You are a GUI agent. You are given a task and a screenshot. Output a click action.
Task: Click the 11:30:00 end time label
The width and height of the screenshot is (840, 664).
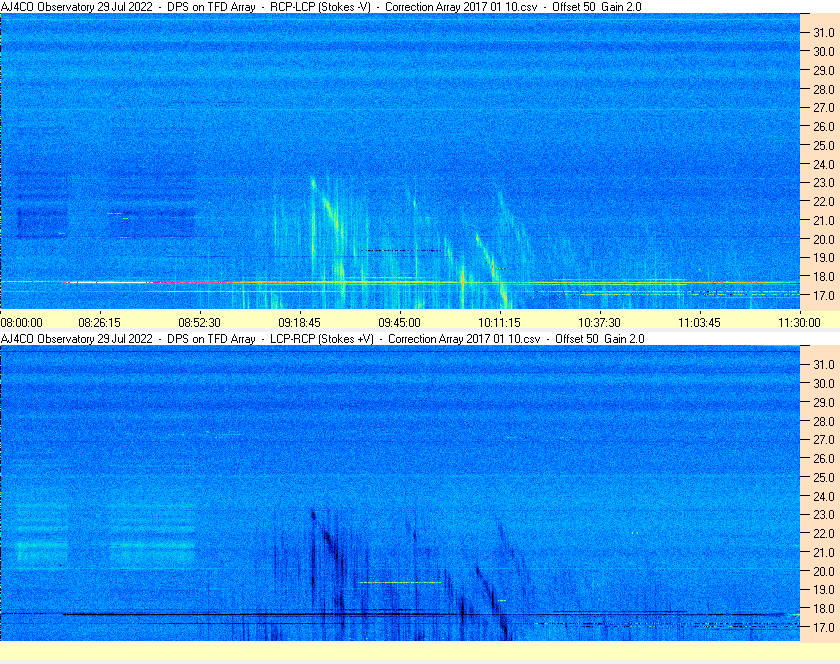coord(799,323)
